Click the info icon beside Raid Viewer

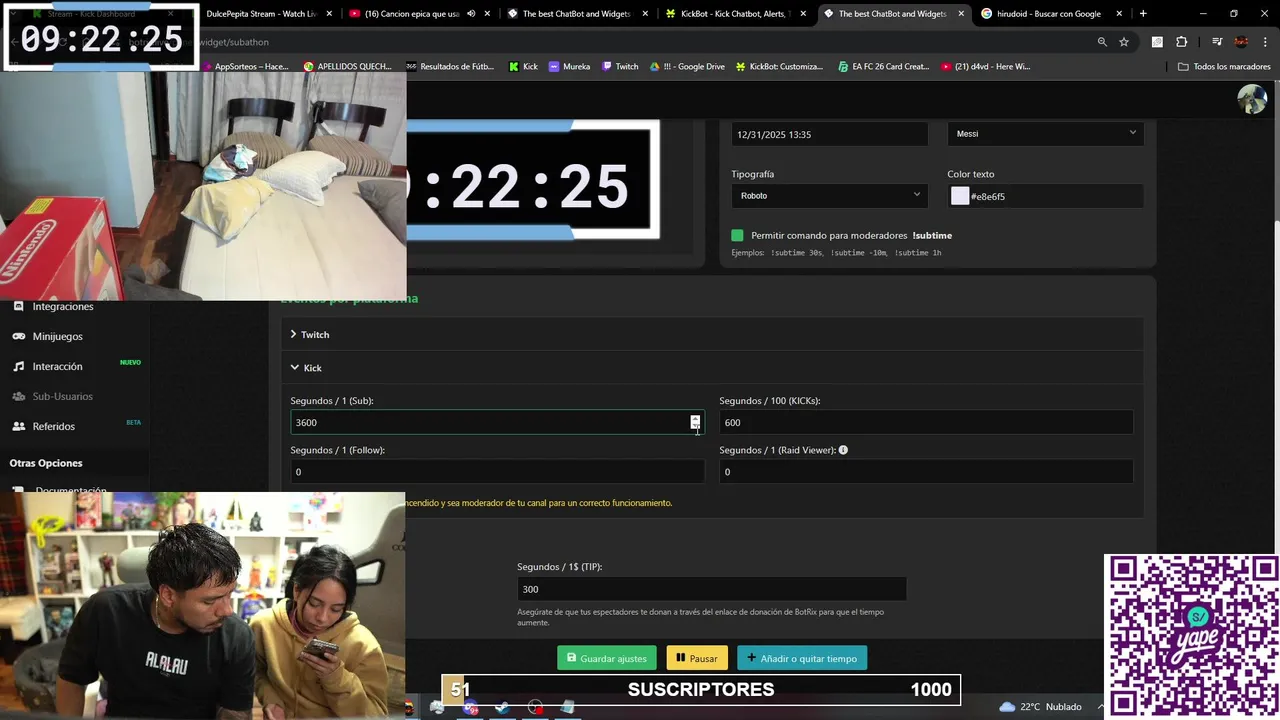[x=843, y=450]
